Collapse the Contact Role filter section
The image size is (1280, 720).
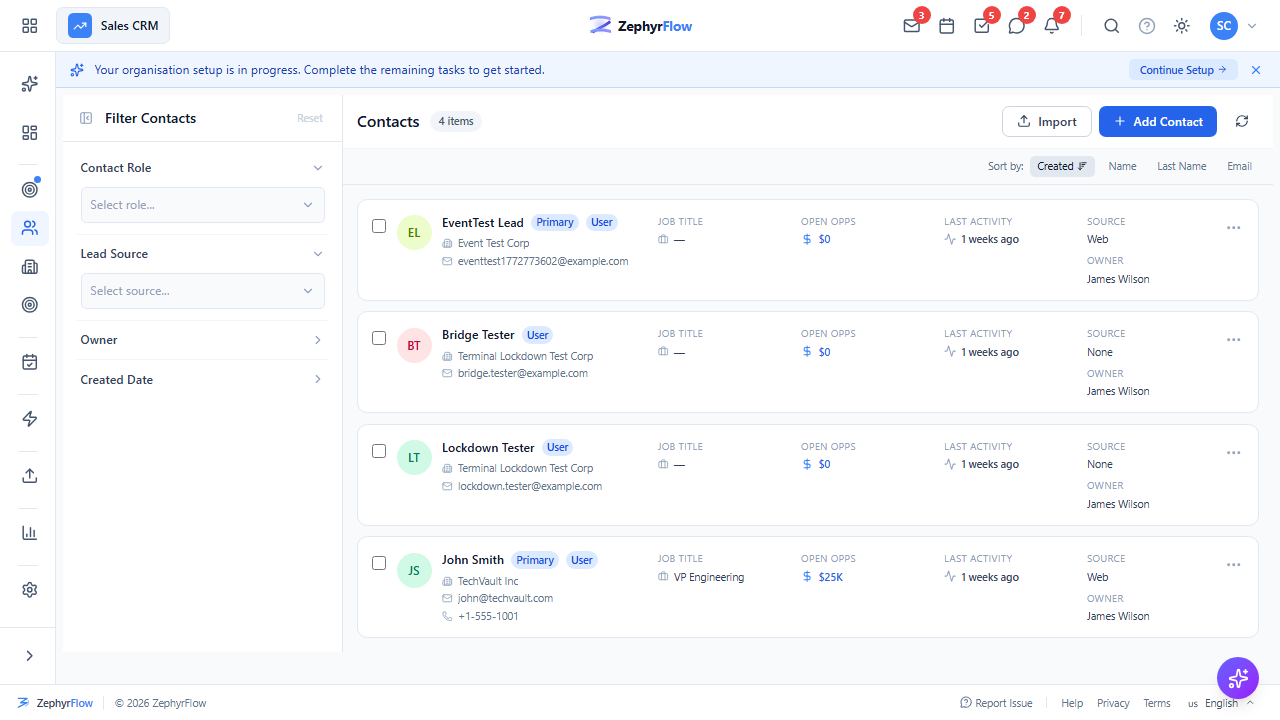coord(202,168)
